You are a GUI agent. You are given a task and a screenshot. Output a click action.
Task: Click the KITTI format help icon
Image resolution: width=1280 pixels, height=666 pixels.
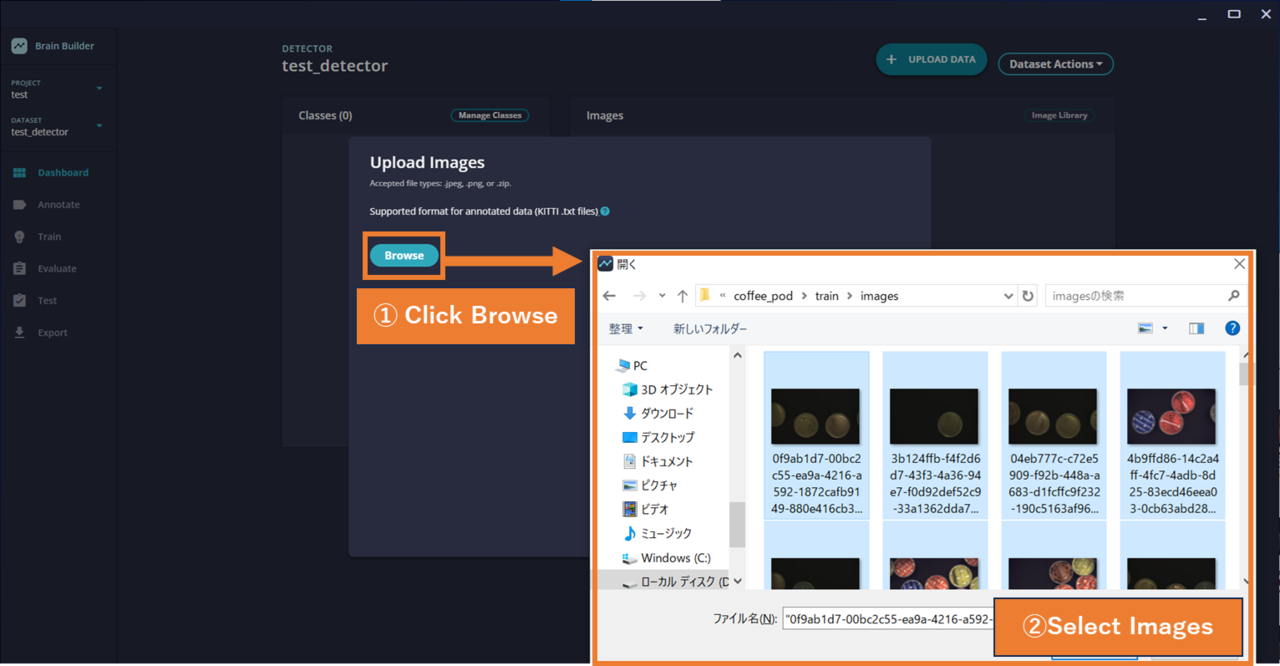coord(605,211)
